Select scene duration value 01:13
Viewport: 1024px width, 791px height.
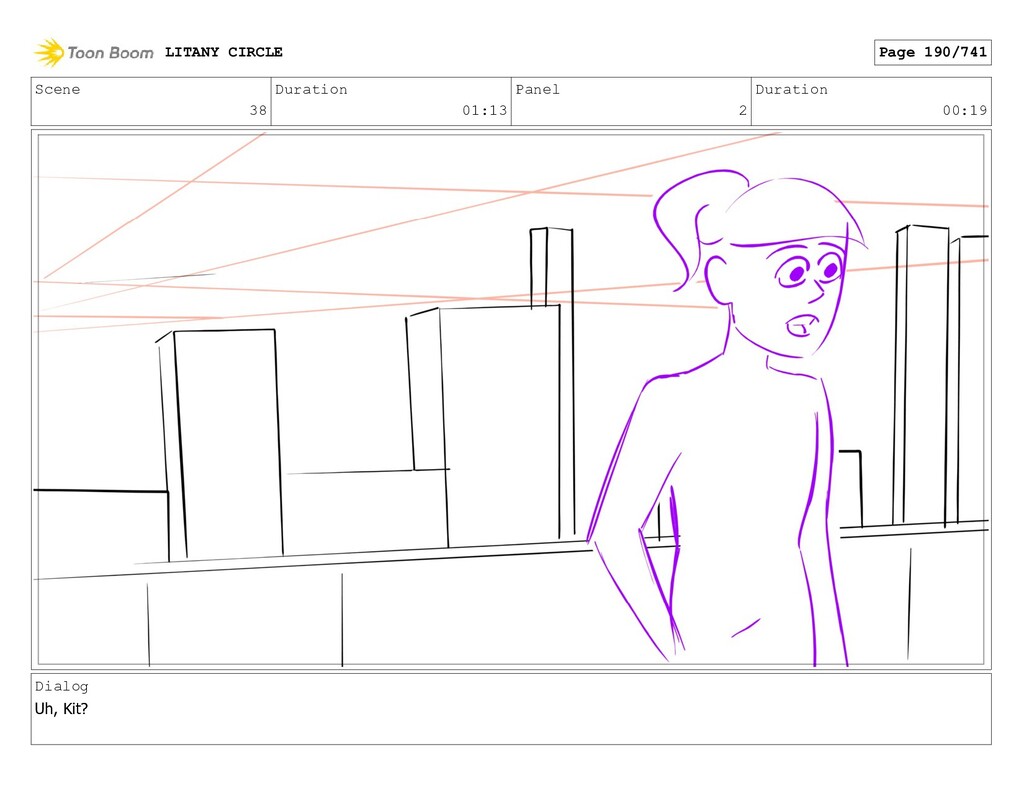coord(485,110)
